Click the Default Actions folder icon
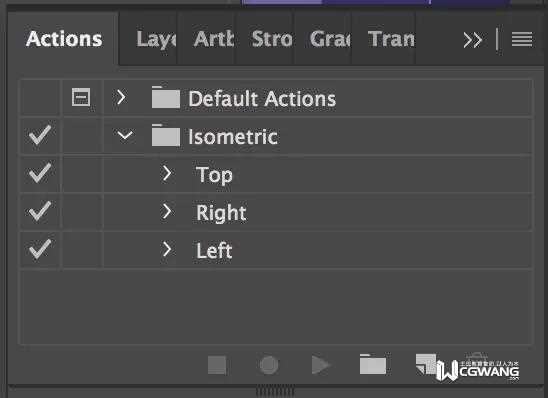The width and height of the screenshot is (548, 398). click(x=166, y=97)
